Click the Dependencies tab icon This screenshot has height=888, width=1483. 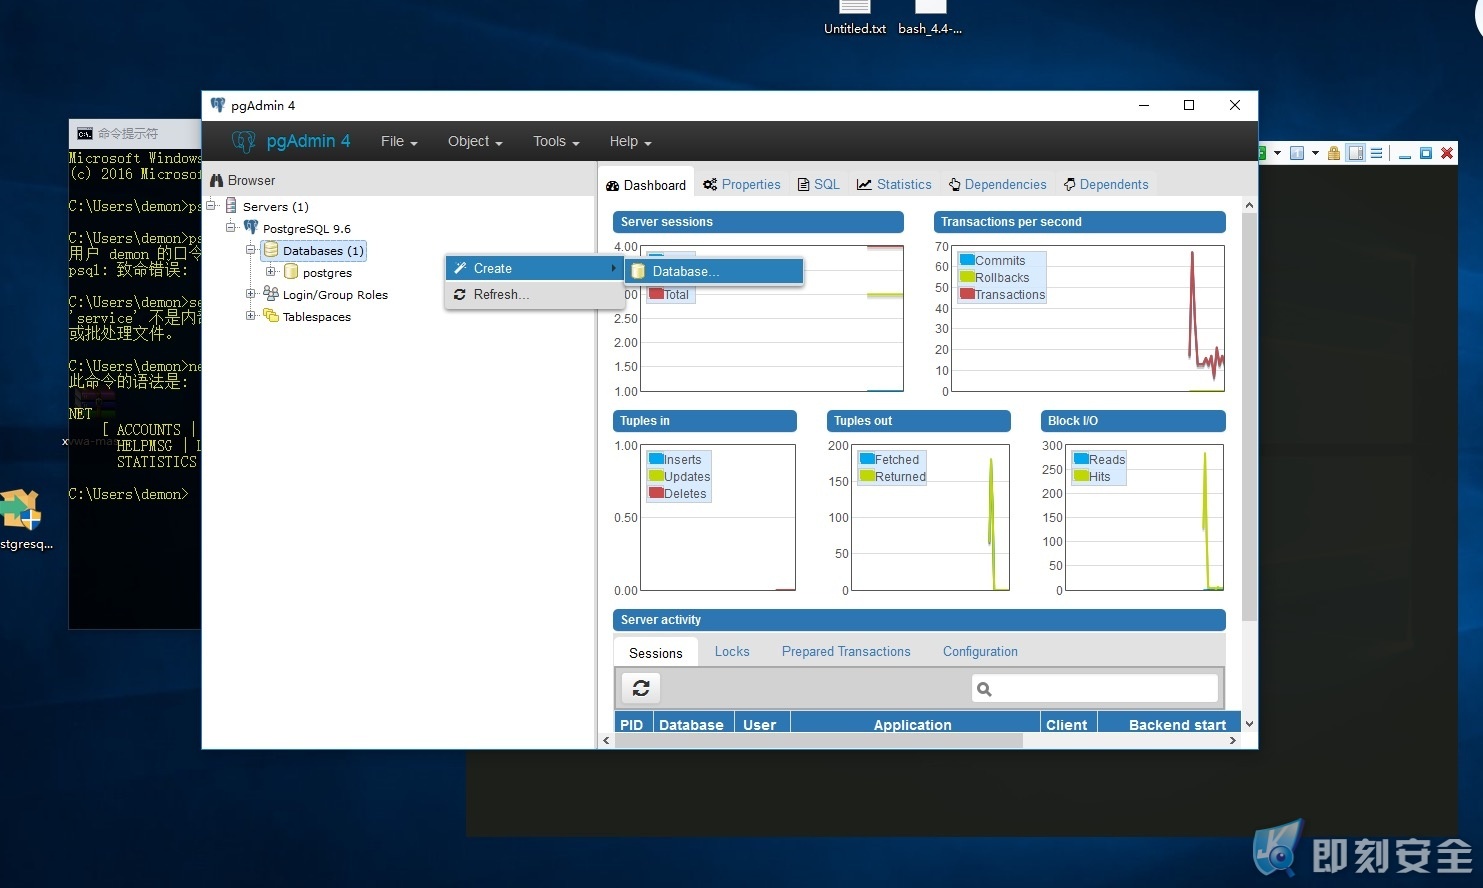pyautogui.click(x=955, y=185)
